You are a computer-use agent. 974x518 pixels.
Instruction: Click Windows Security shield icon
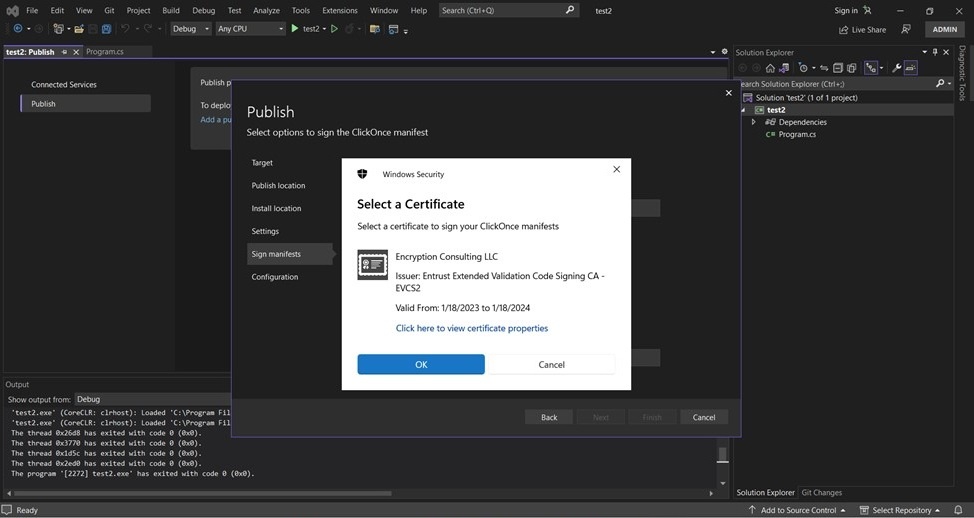(x=362, y=174)
